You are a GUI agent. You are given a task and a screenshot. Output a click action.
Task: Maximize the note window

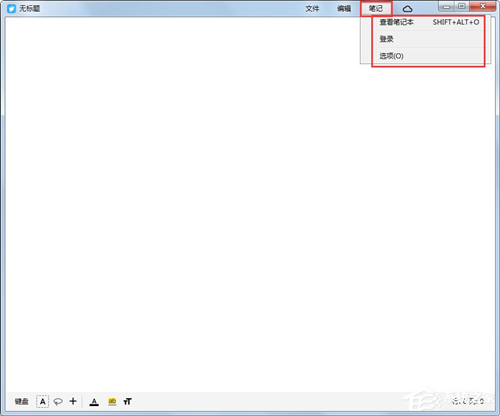pyautogui.click(x=462, y=7)
